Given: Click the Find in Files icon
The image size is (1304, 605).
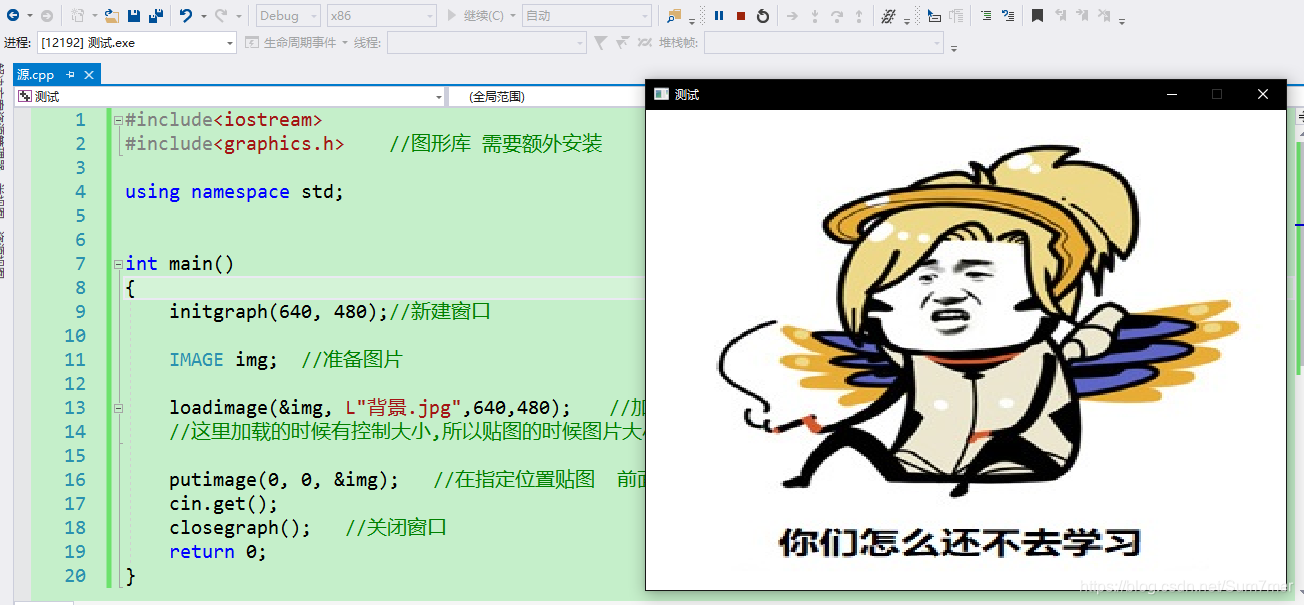Looking at the screenshot, I should 674,16.
